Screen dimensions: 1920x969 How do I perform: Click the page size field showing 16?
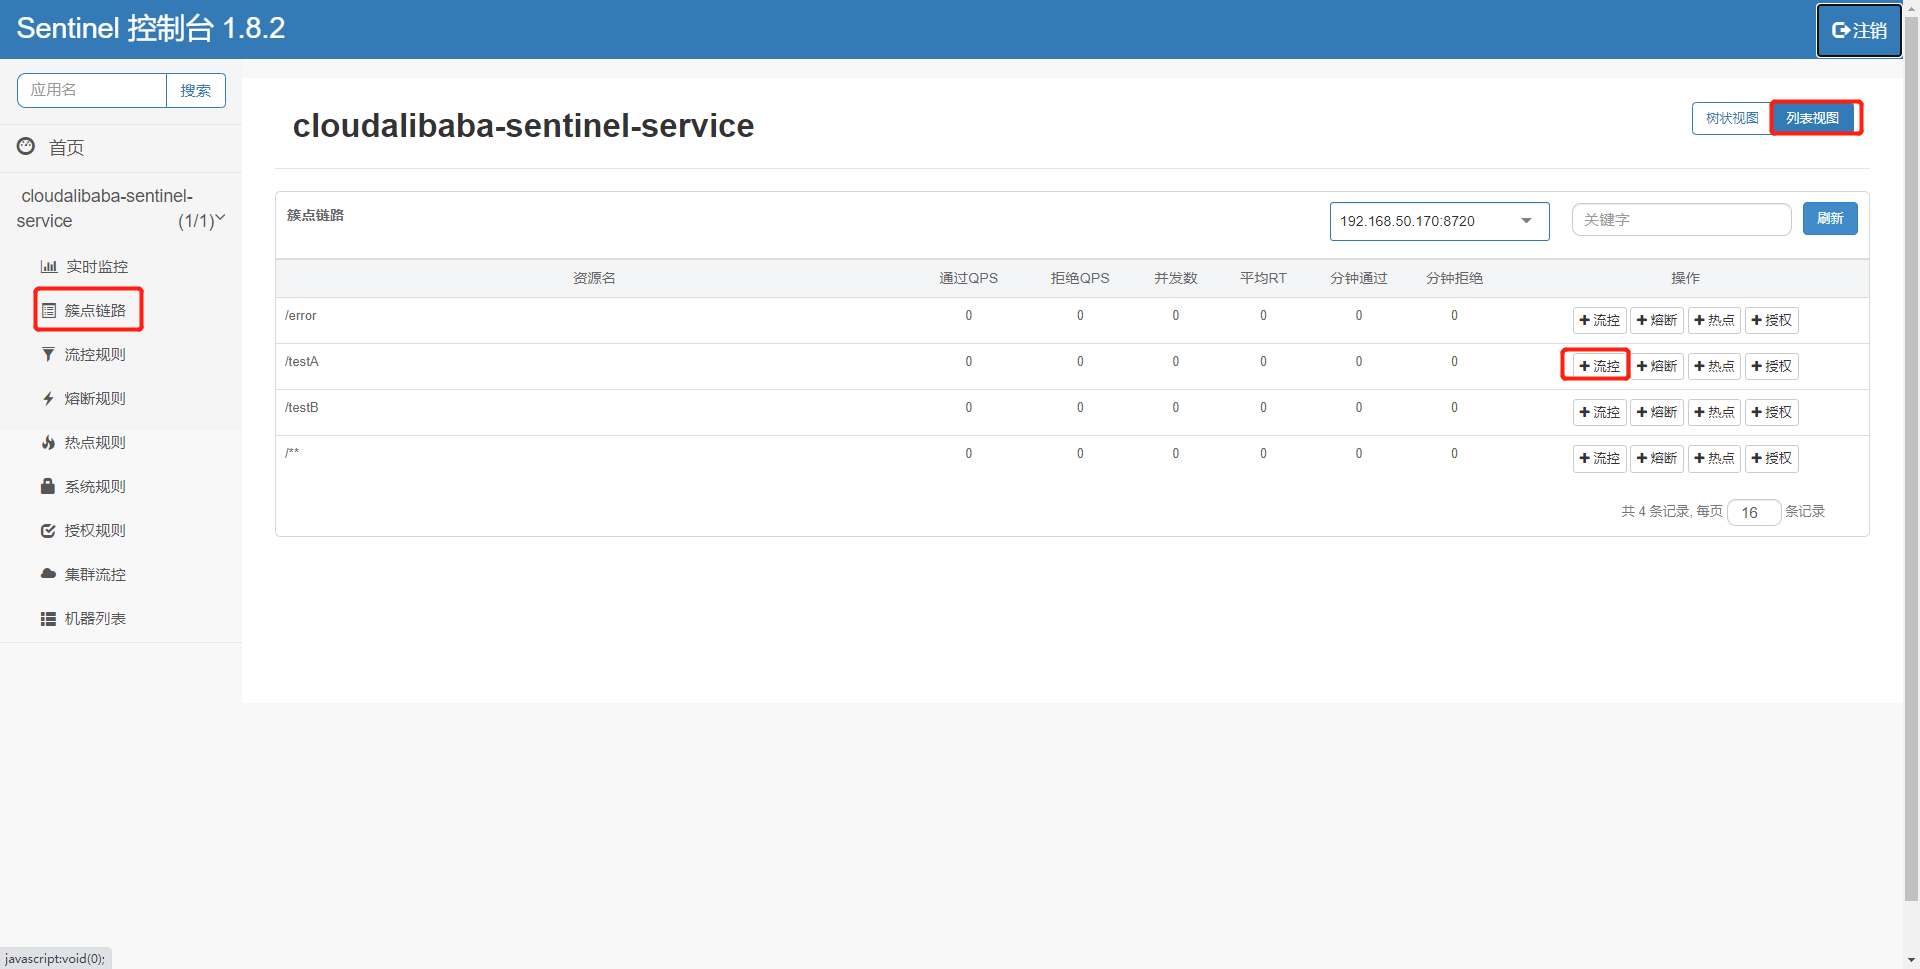1754,512
